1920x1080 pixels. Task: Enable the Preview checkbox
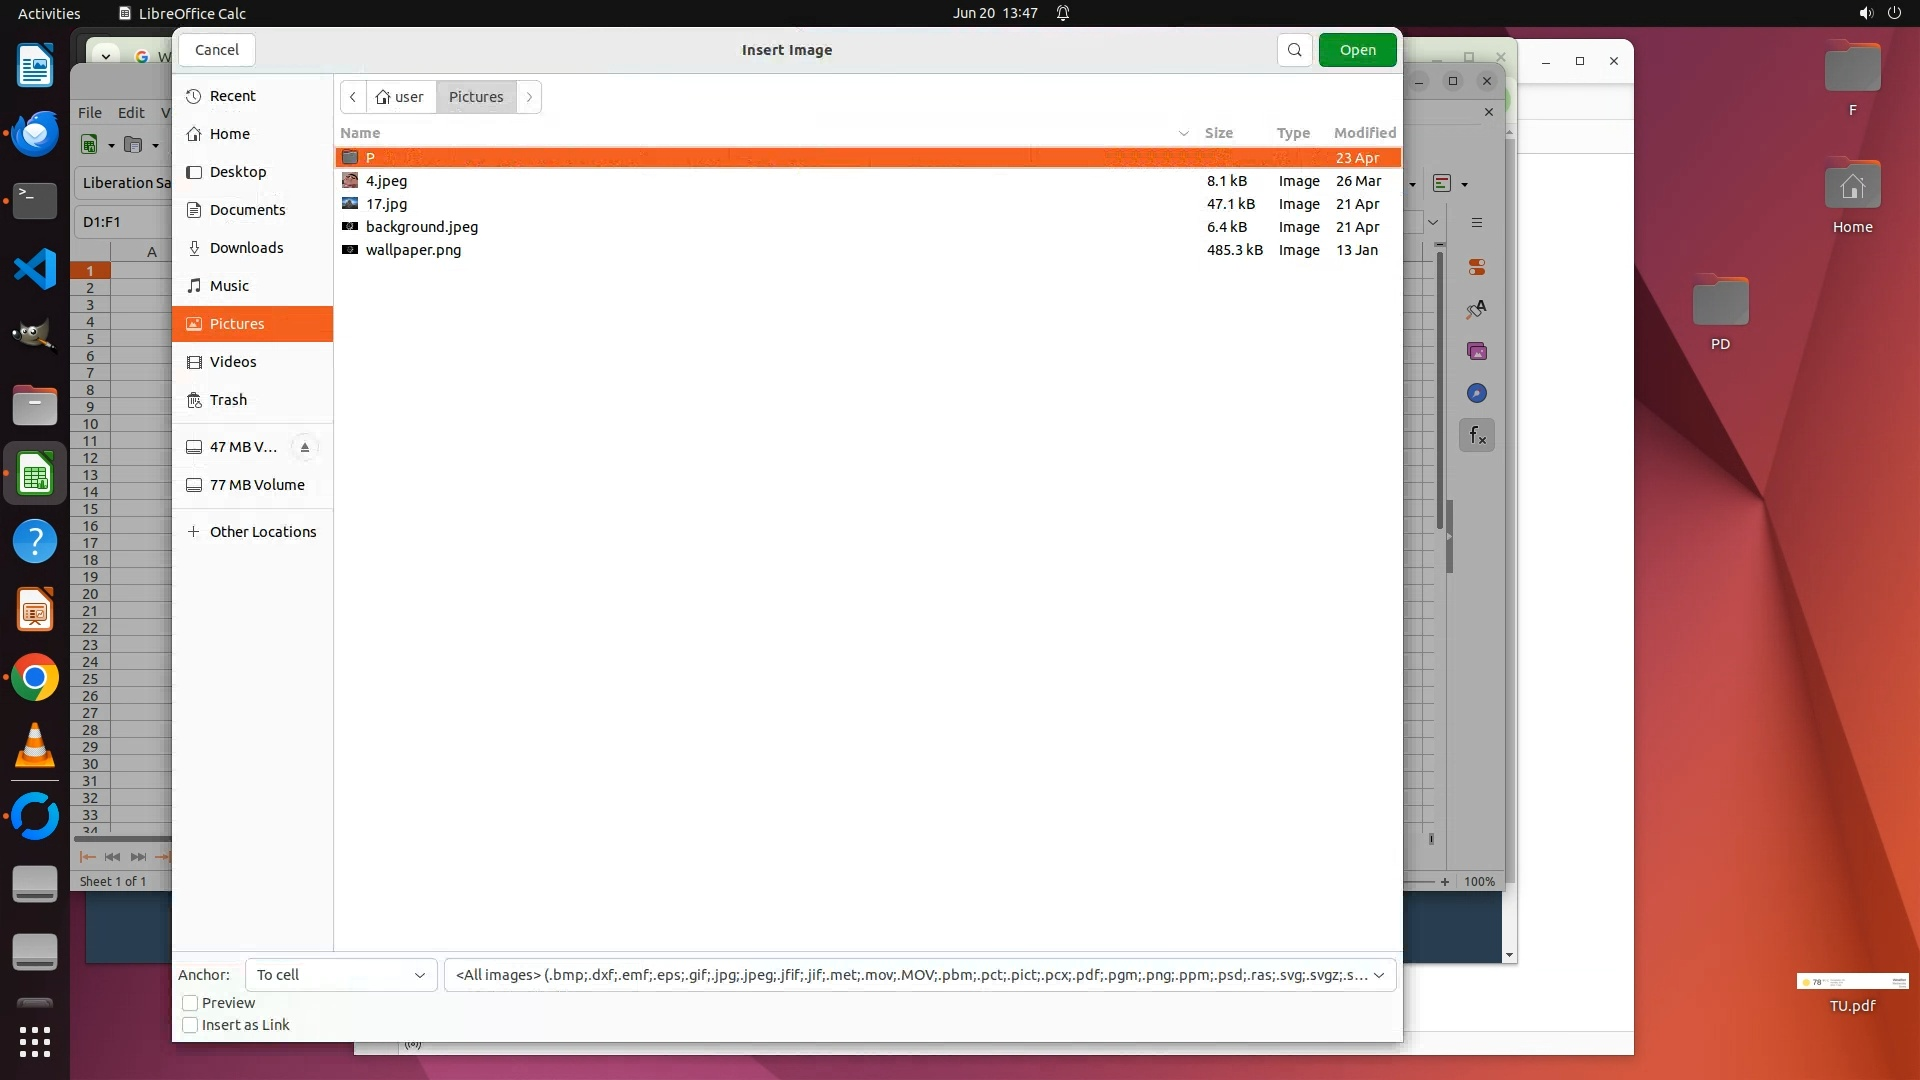[x=190, y=1003]
